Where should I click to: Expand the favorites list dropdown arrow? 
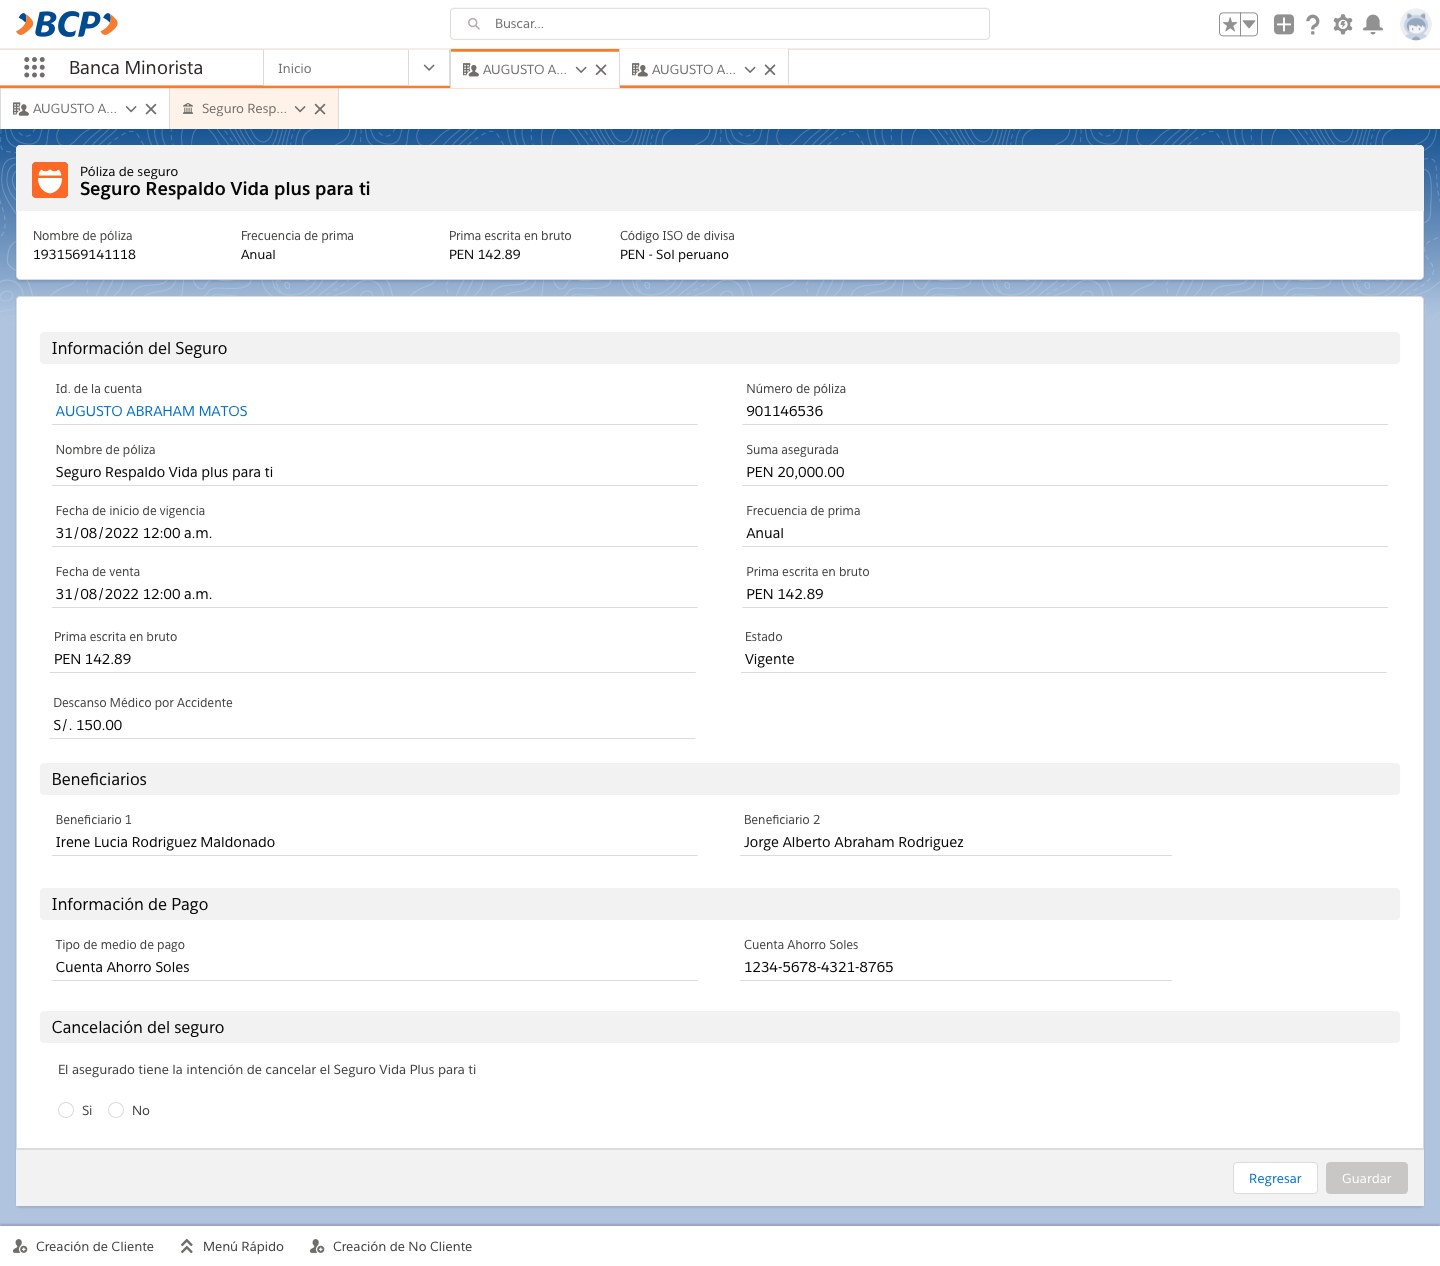tap(1249, 25)
